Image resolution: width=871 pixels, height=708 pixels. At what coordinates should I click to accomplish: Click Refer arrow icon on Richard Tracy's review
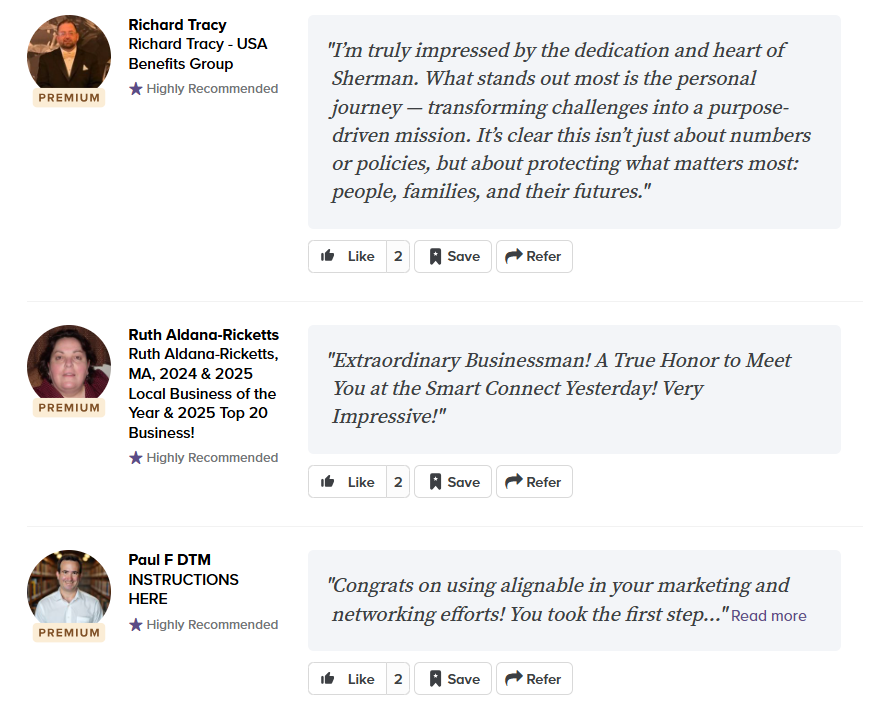coord(514,256)
